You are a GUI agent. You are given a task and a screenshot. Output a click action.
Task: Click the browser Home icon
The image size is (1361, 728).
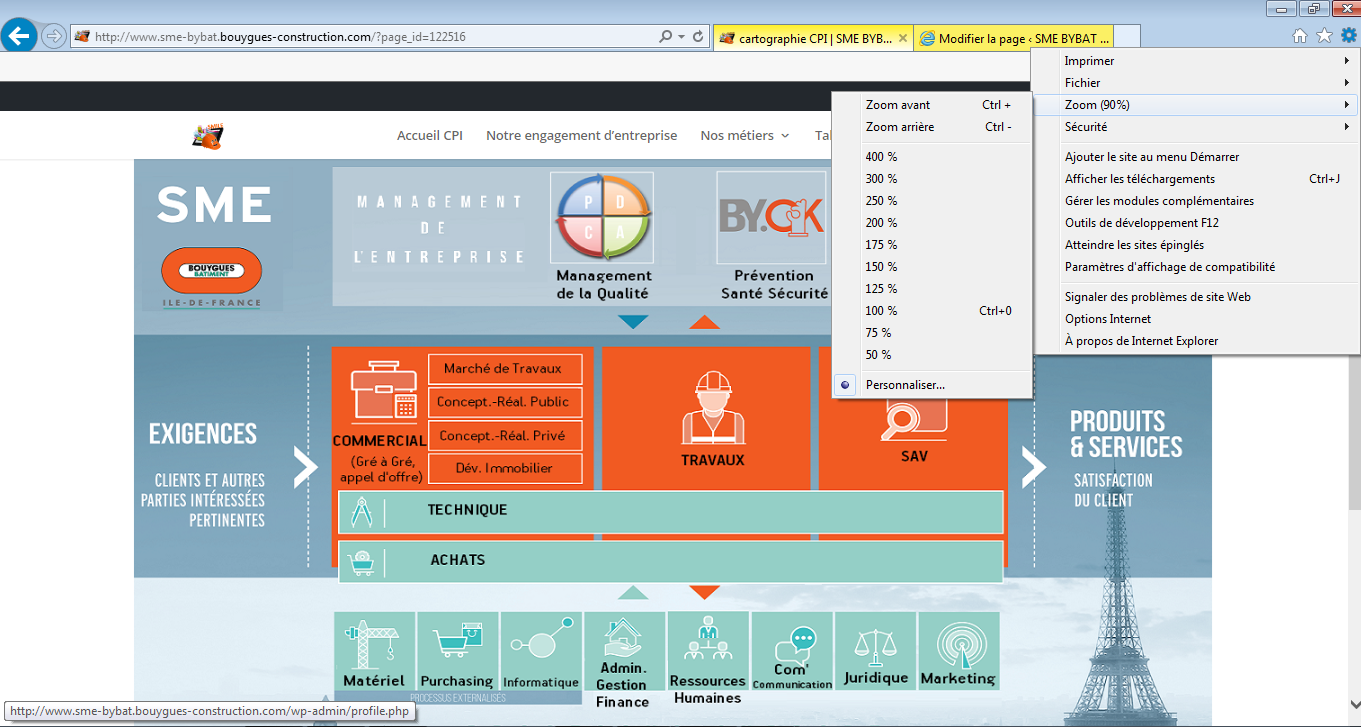[1300, 36]
